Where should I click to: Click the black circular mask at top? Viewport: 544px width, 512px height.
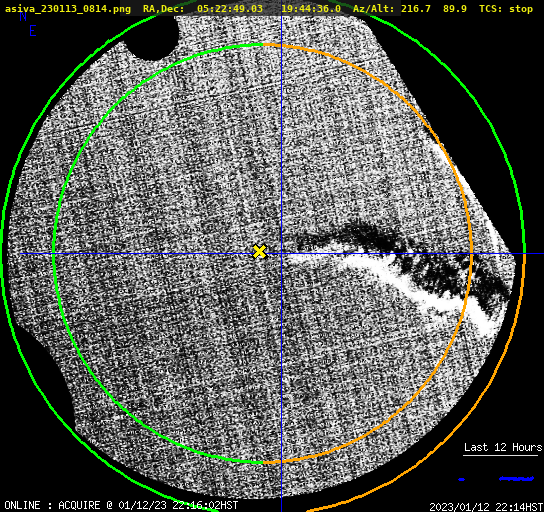pyautogui.click(x=152, y=36)
